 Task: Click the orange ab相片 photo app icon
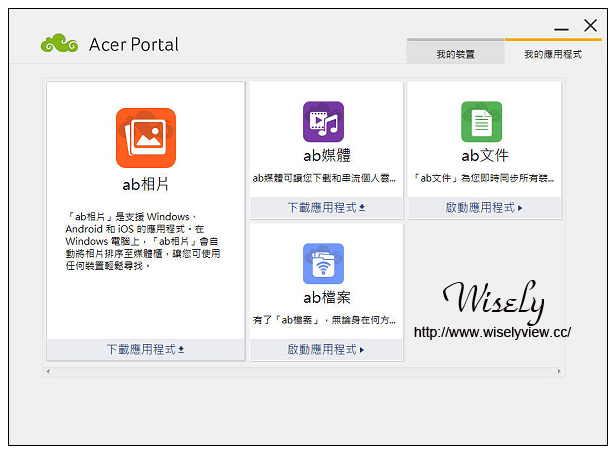(146, 138)
